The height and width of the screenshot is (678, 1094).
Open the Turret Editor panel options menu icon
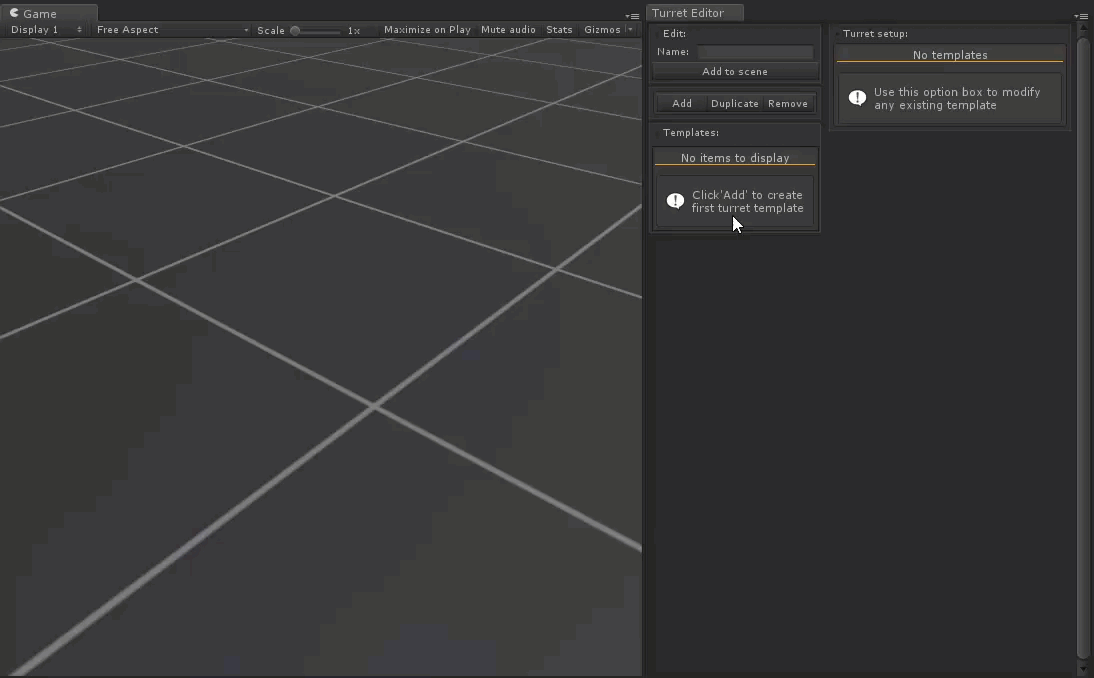click(x=1081, y=16)
